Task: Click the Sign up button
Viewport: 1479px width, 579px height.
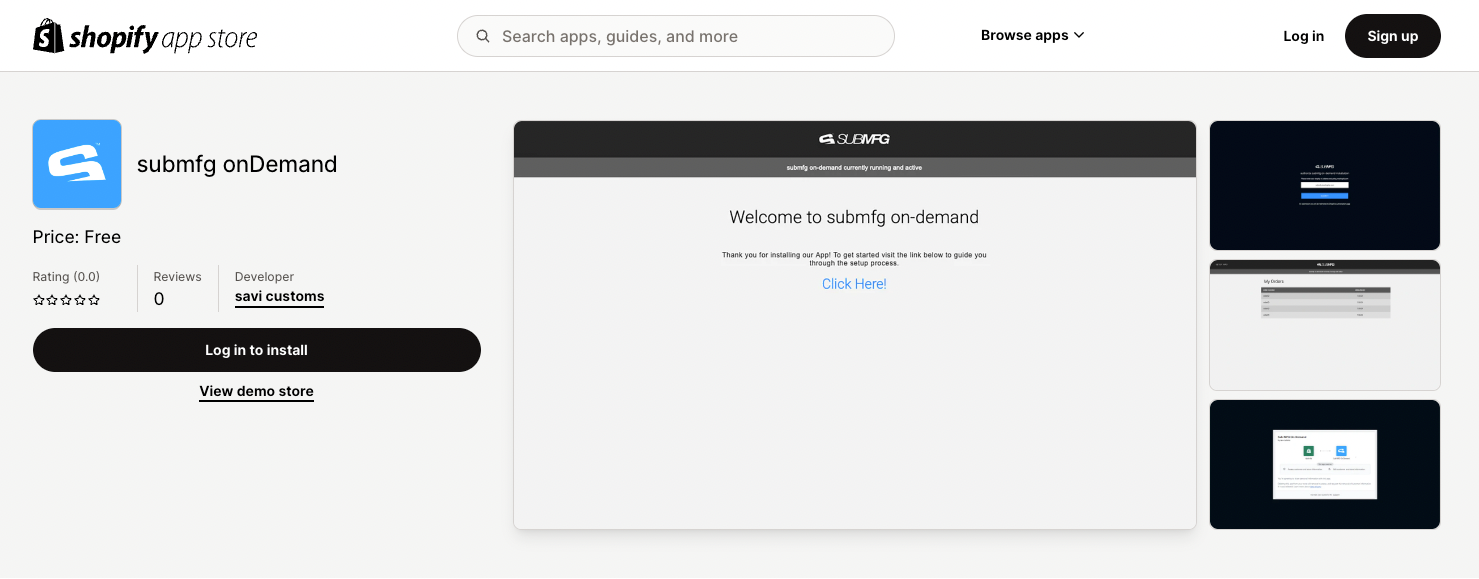Action: click(x=1392, y=36)
